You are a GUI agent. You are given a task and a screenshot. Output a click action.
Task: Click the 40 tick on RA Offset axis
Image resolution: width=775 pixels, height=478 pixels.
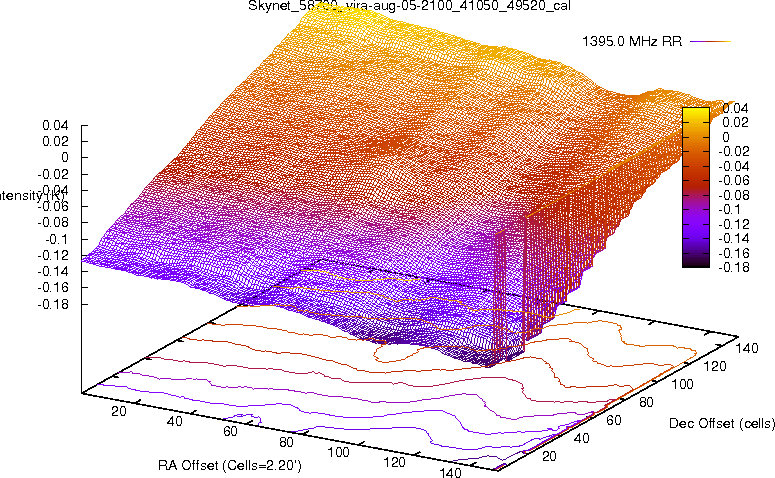pos(174,421)
